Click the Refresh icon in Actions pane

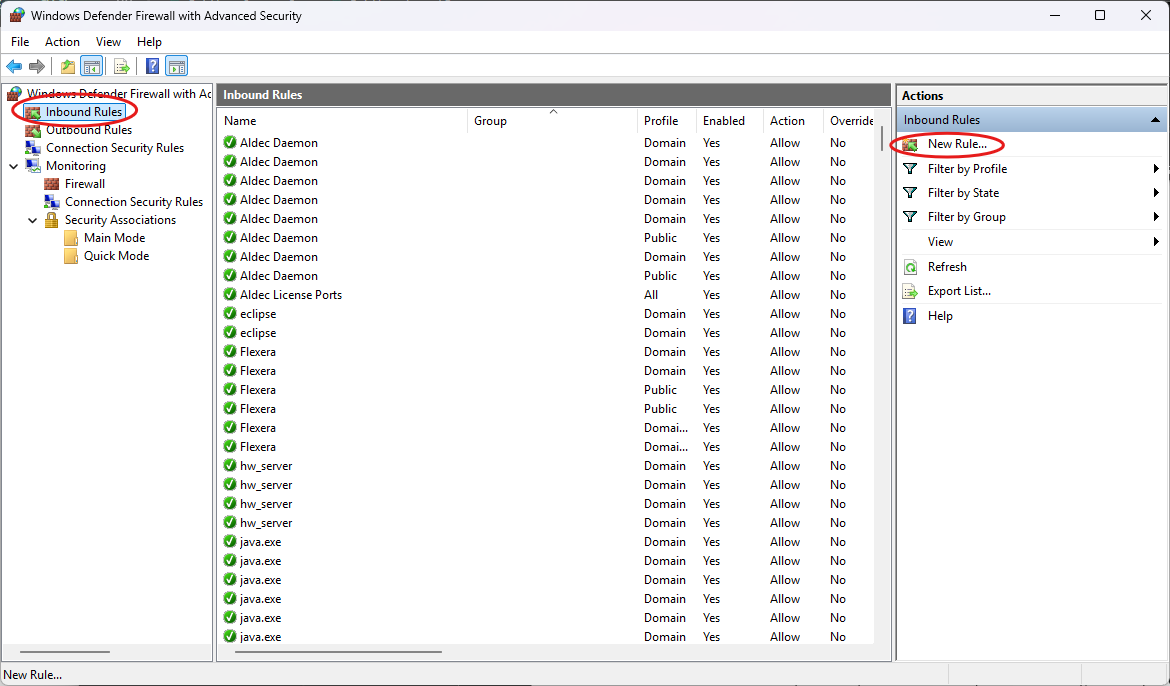pyautogui.click(x=910, y=267)
